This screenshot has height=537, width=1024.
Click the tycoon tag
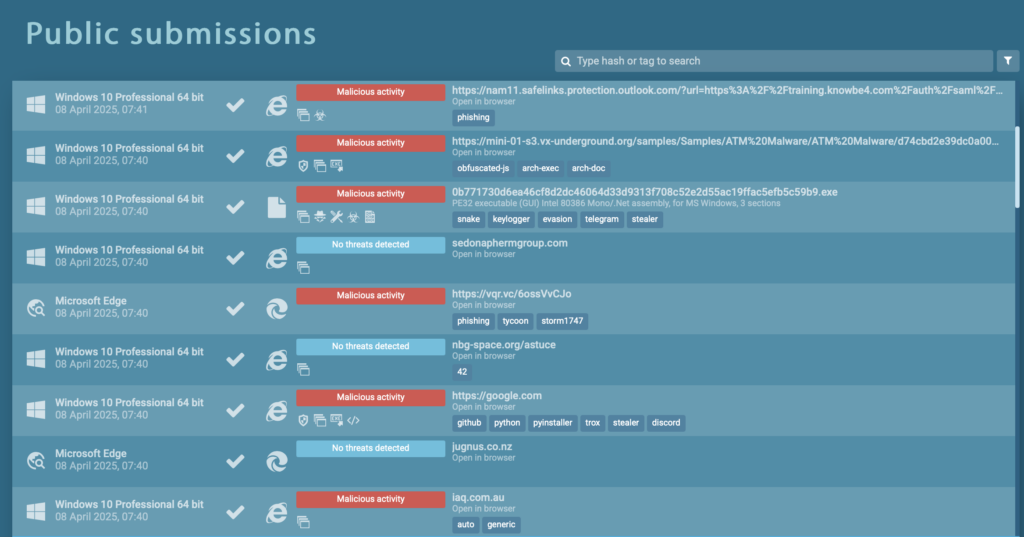point(515,321)
